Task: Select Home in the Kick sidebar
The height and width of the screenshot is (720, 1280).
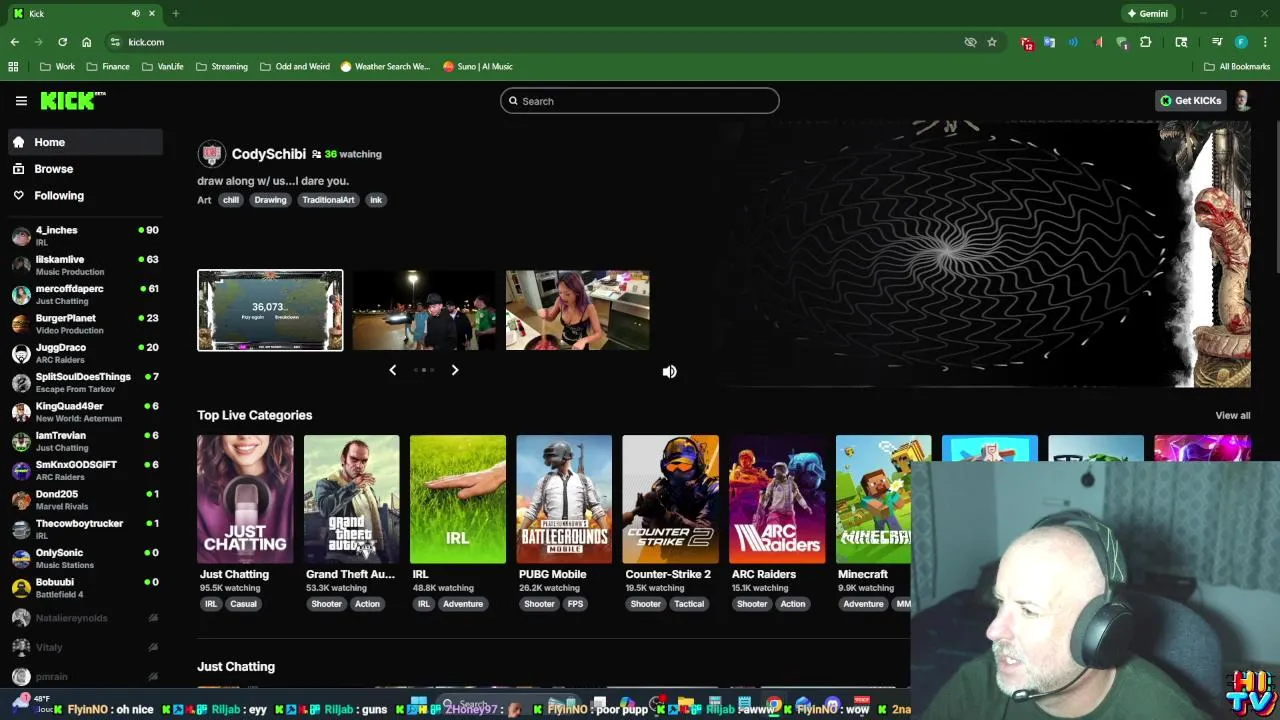Action: coord(85,142)
